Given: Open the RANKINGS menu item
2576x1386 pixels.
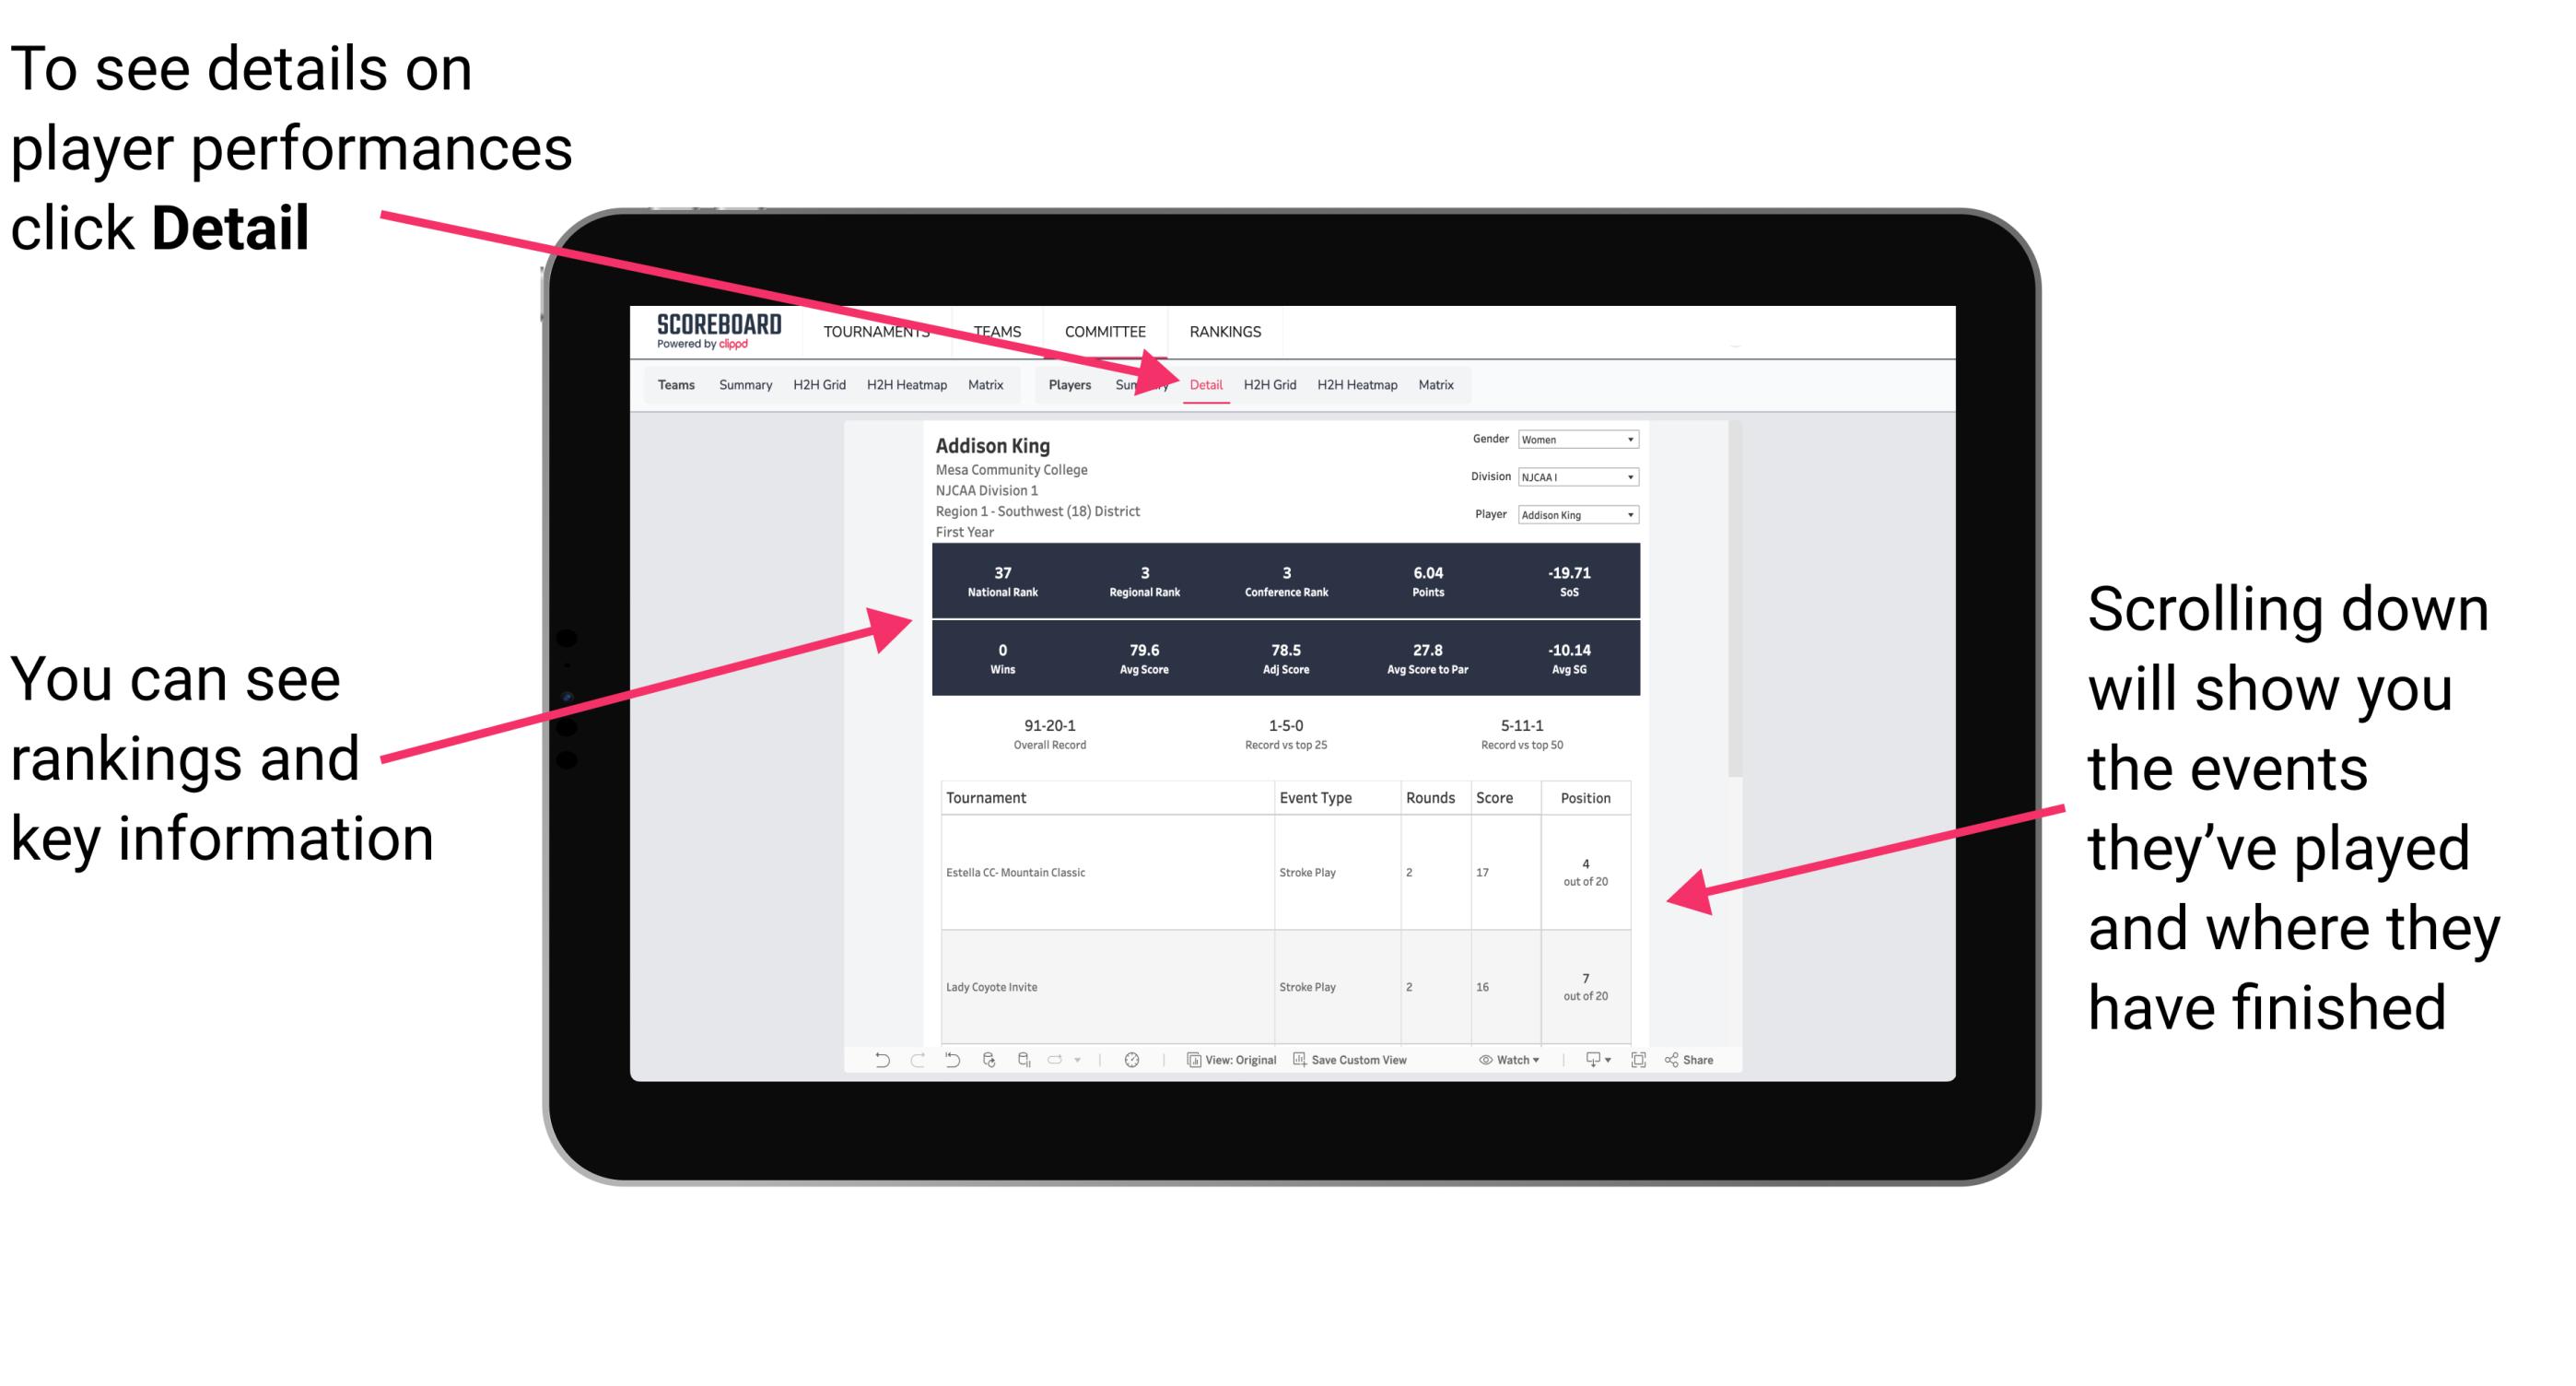Looking at the screenshot, I should (1224, 331).
